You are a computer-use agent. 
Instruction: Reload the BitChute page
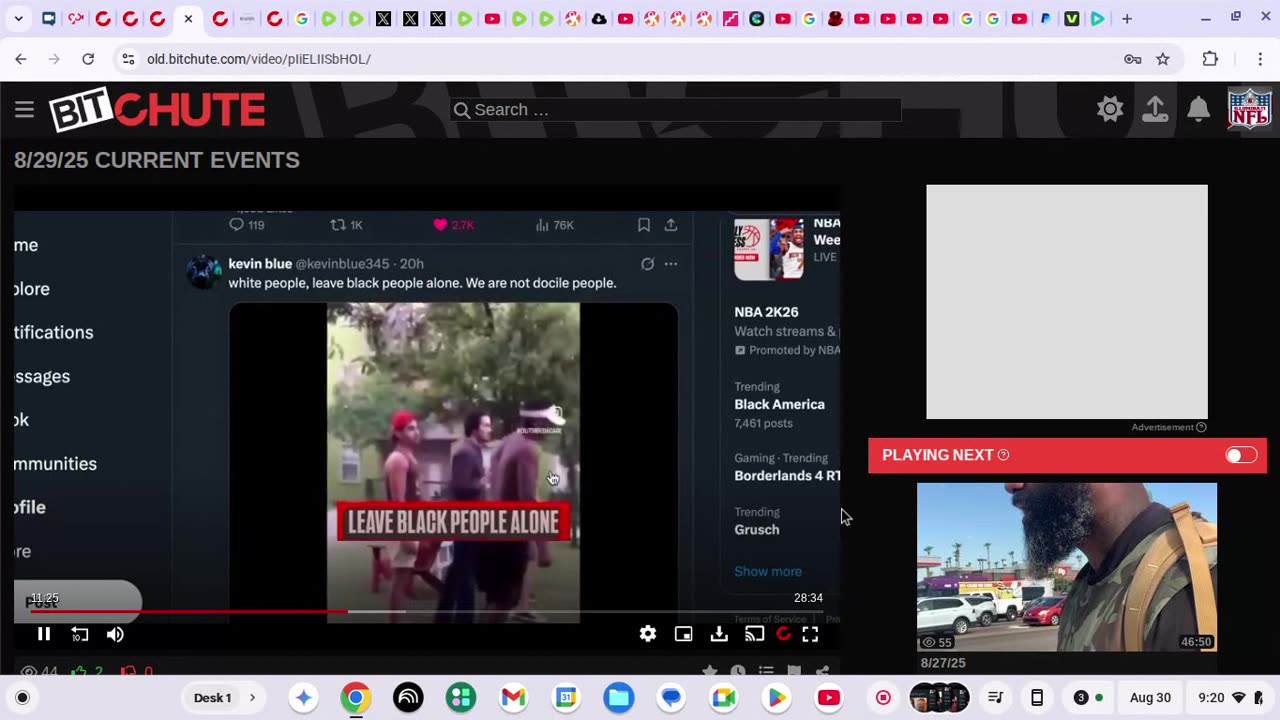[x=88, y=59]
